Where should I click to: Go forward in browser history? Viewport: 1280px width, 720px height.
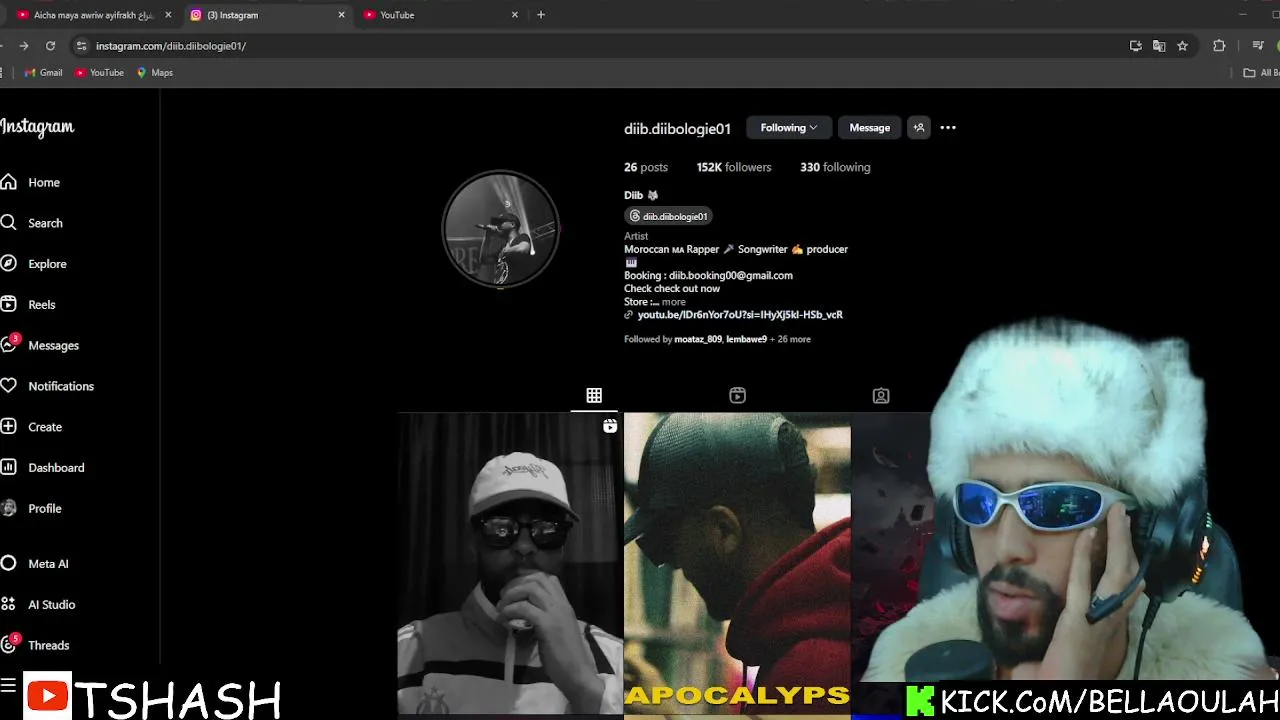coord(23,46)
